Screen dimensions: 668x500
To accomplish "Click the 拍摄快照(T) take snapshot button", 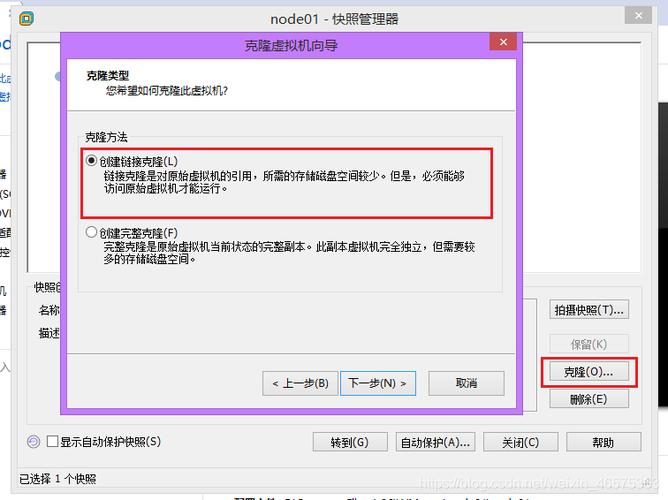I will [589, 310].
